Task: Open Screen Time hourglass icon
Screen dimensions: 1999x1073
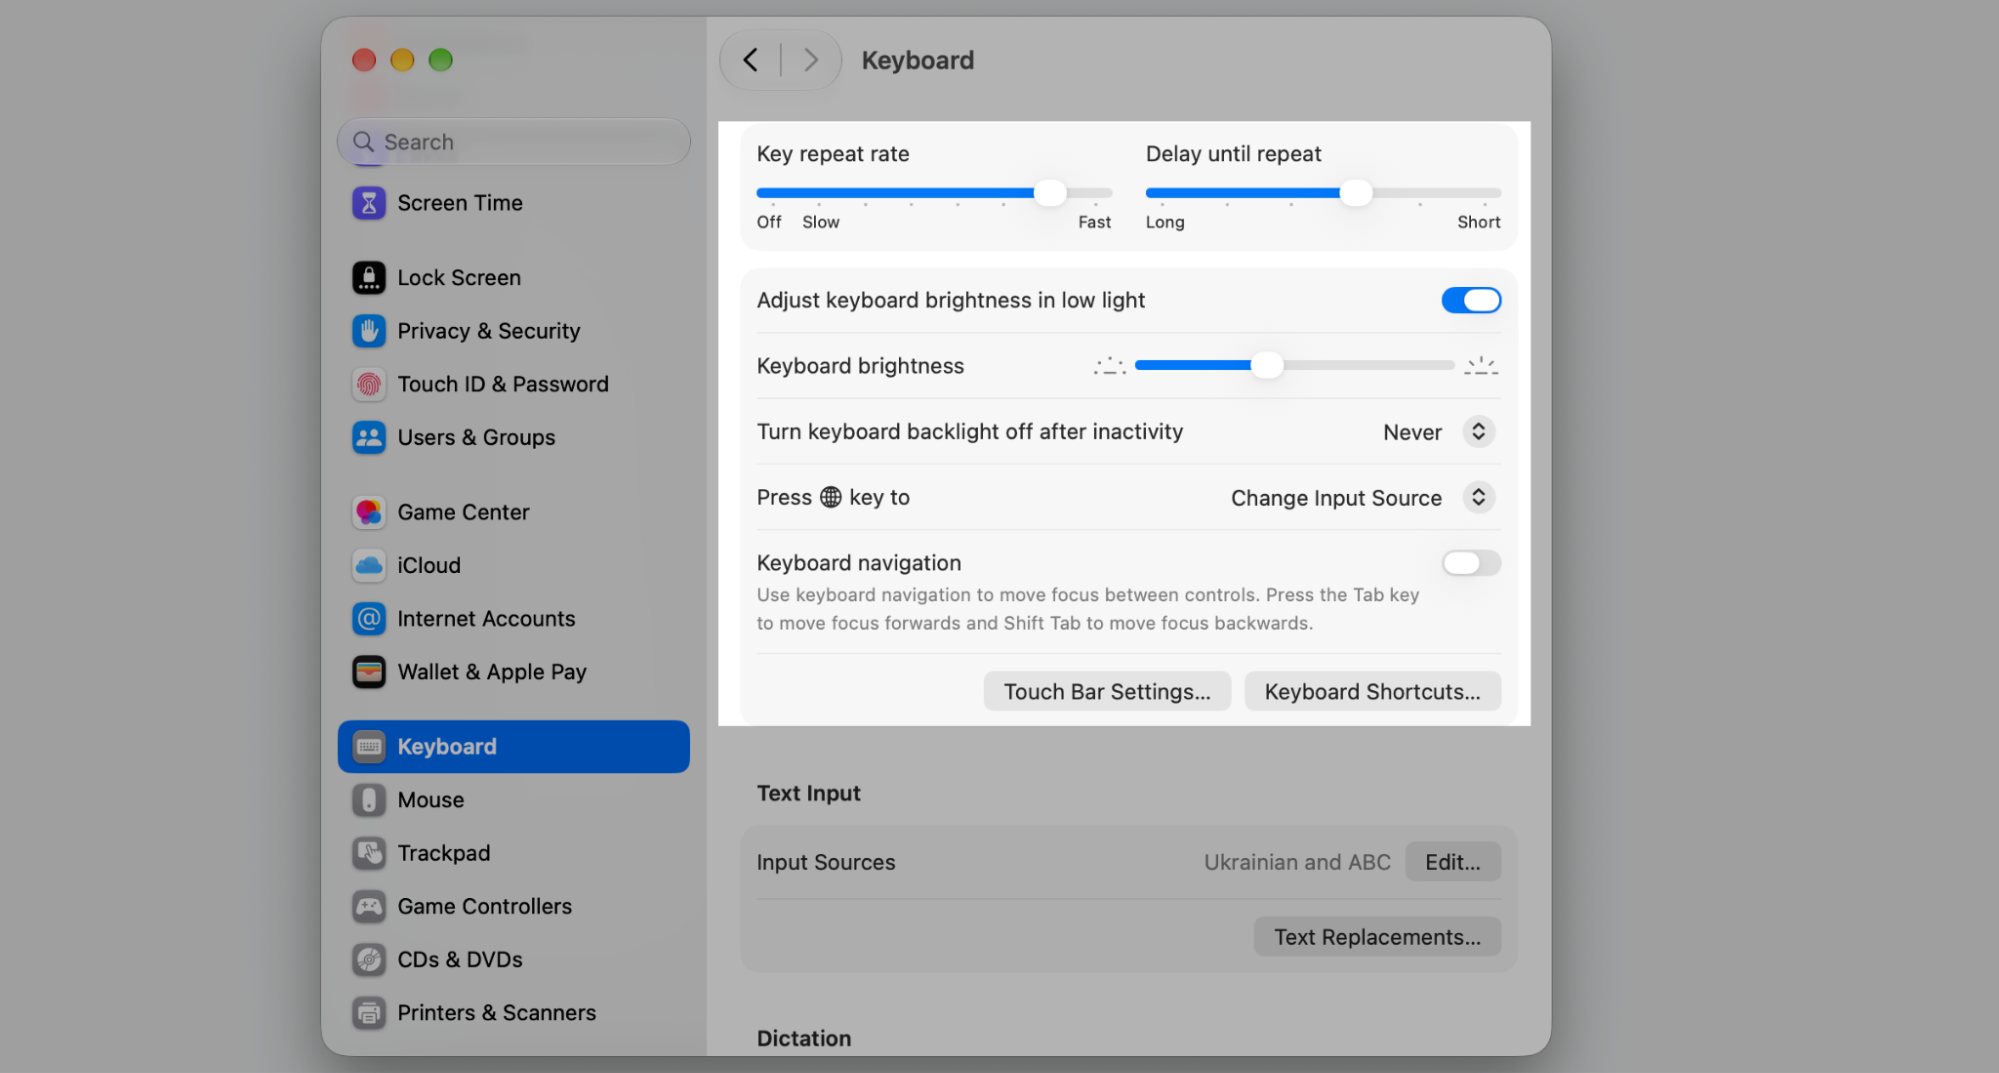Action: tap(369, 203)
